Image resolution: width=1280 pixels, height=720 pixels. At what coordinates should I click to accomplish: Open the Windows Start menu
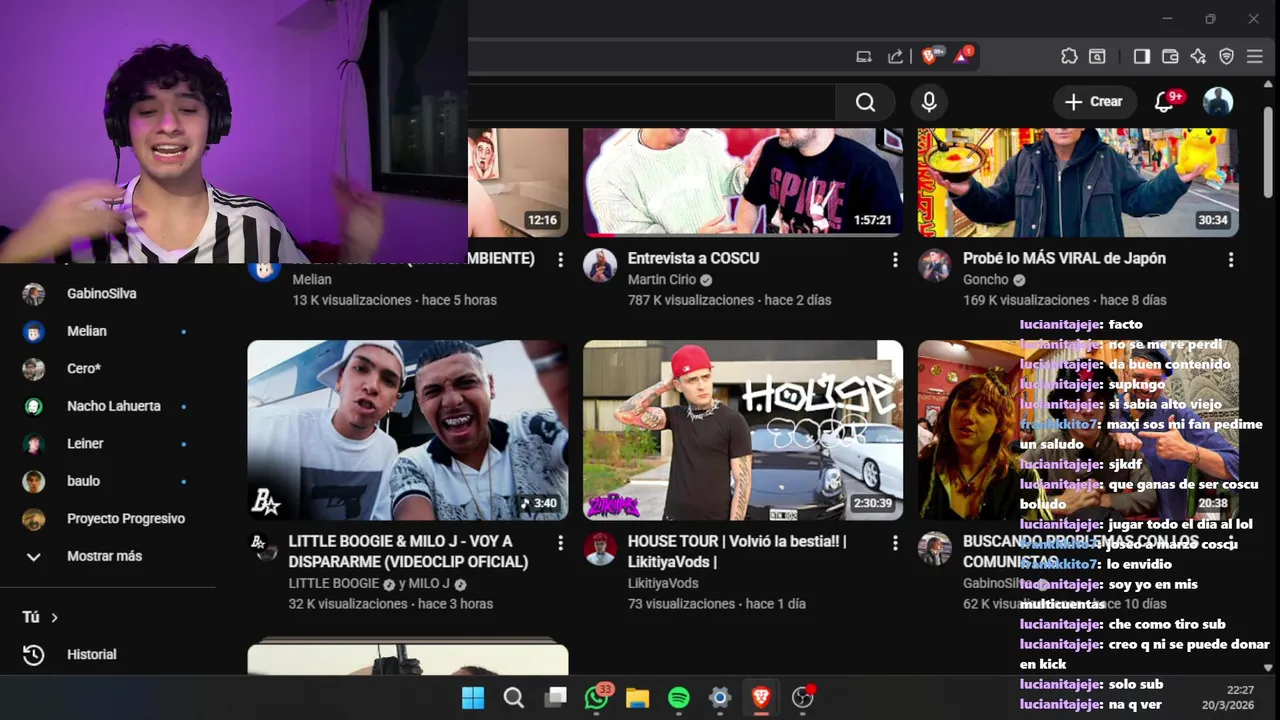473,698
